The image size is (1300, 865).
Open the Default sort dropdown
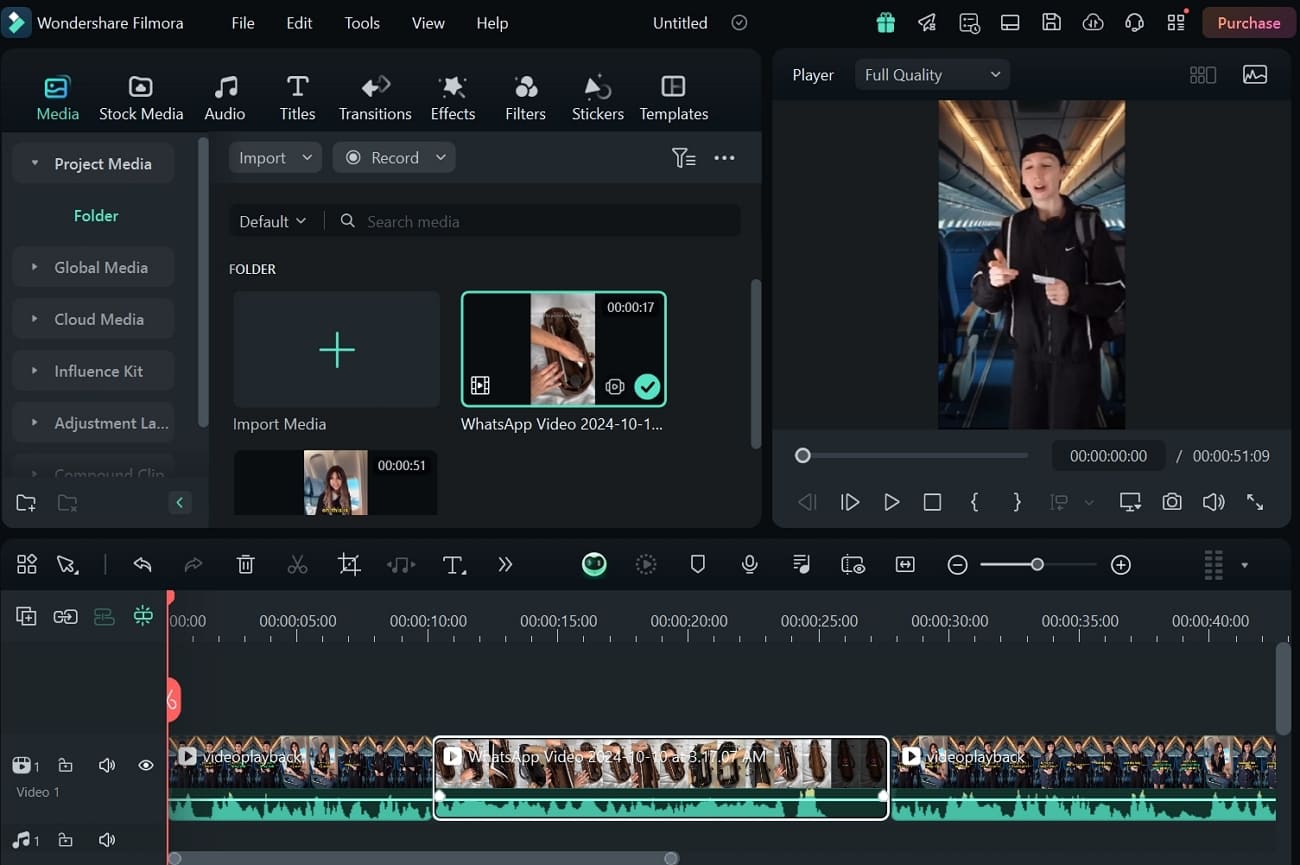pos(272,221)
